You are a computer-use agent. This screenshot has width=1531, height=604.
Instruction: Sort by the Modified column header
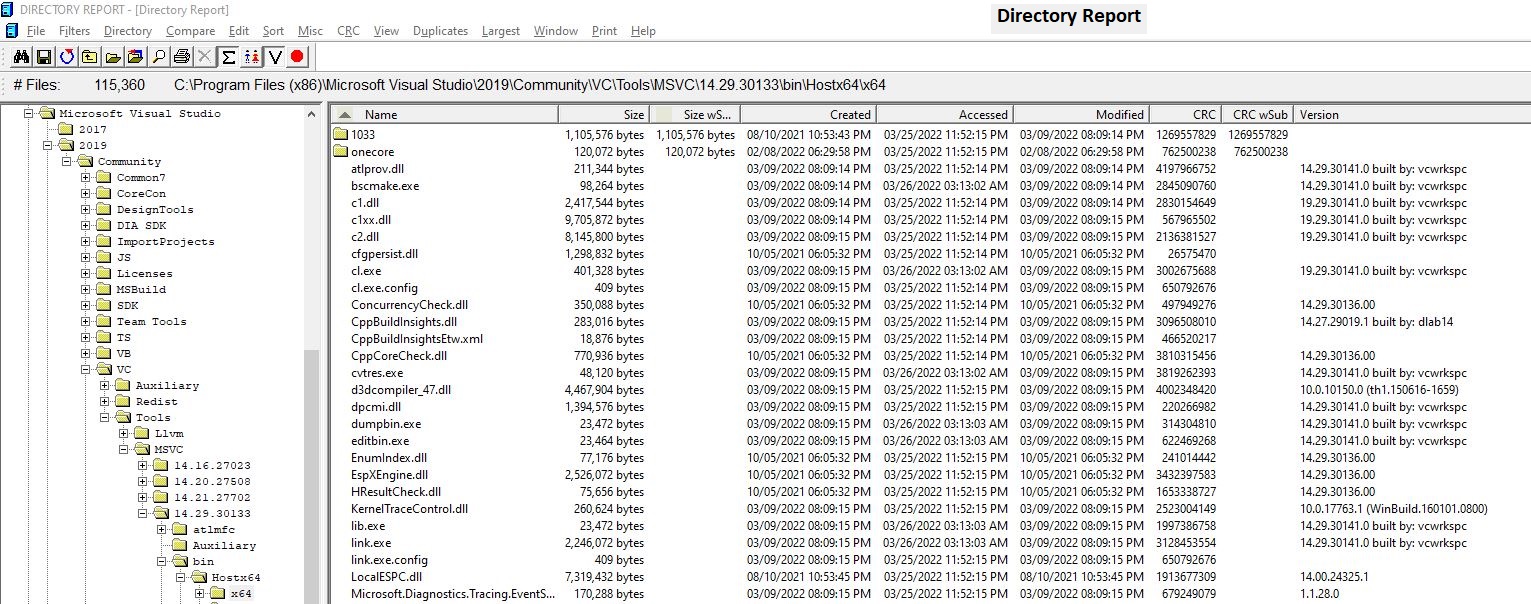1081,114
